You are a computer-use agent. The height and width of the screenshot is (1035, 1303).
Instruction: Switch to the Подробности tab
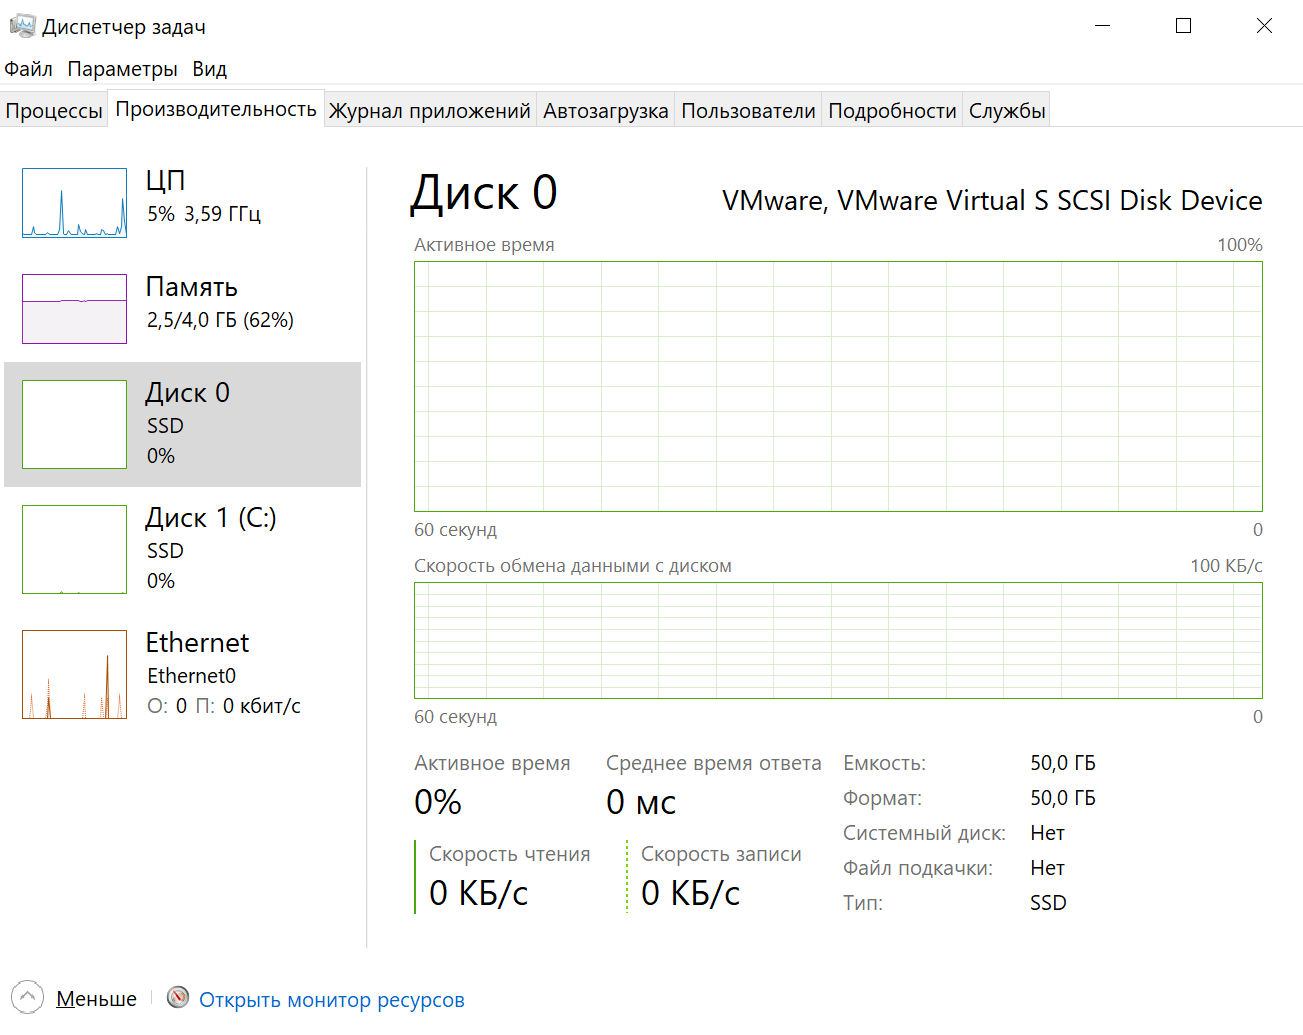click(x=892, y=111)
